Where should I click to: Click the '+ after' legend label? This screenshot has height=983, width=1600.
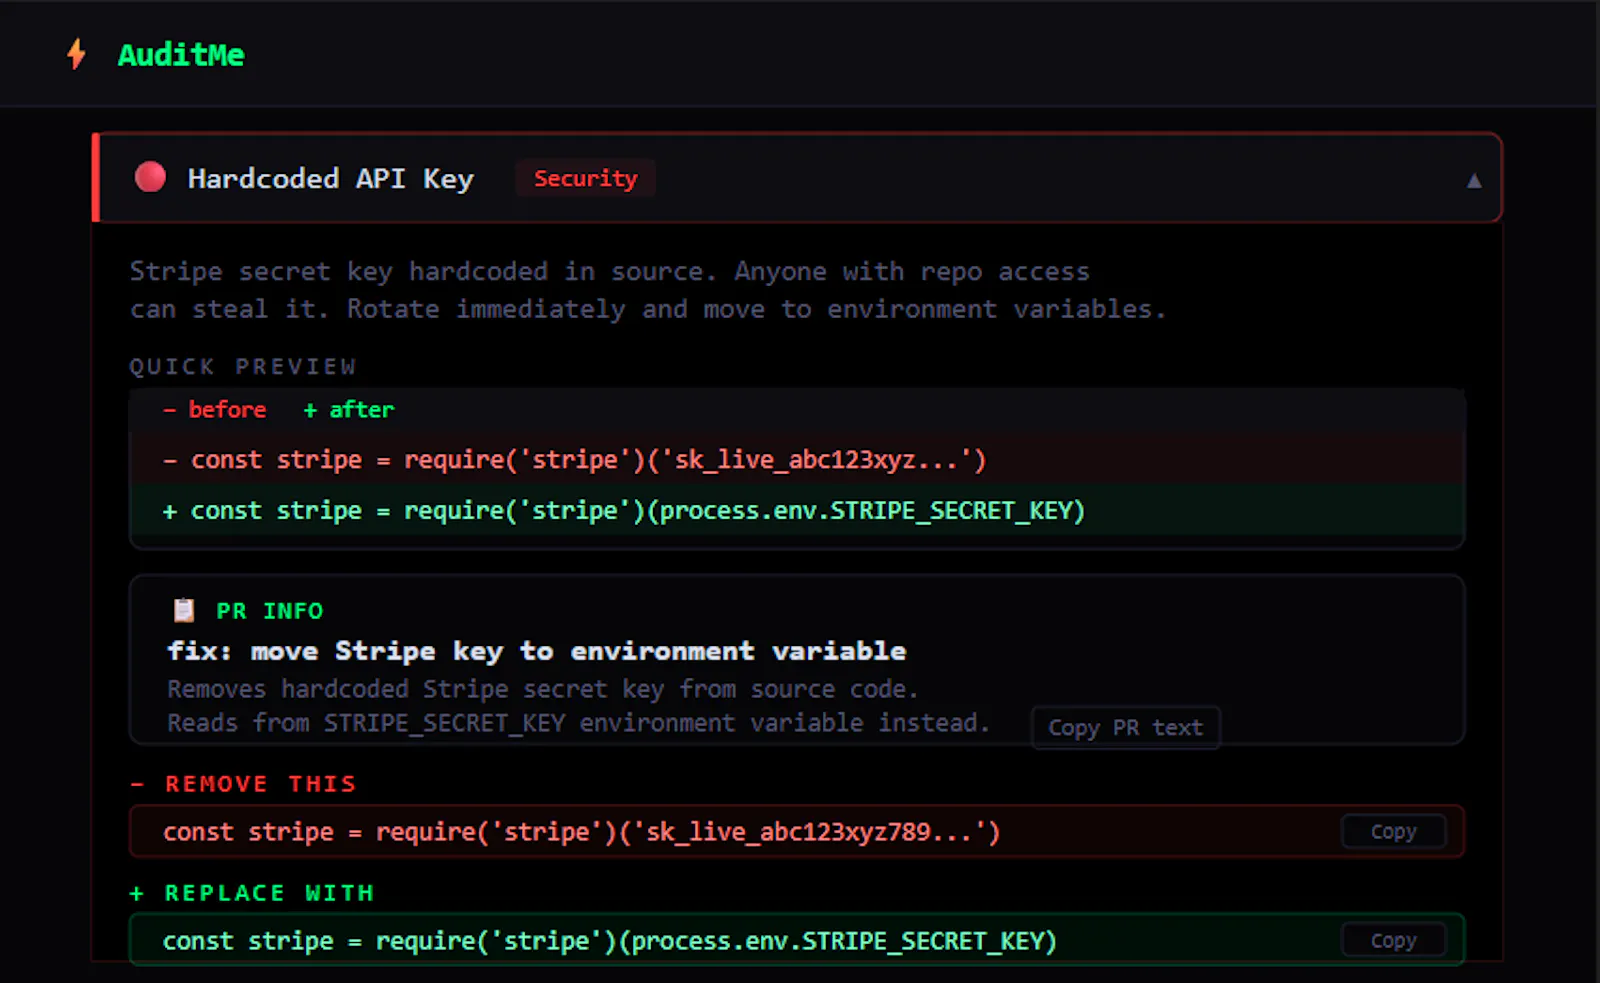(x=349, y=410)
